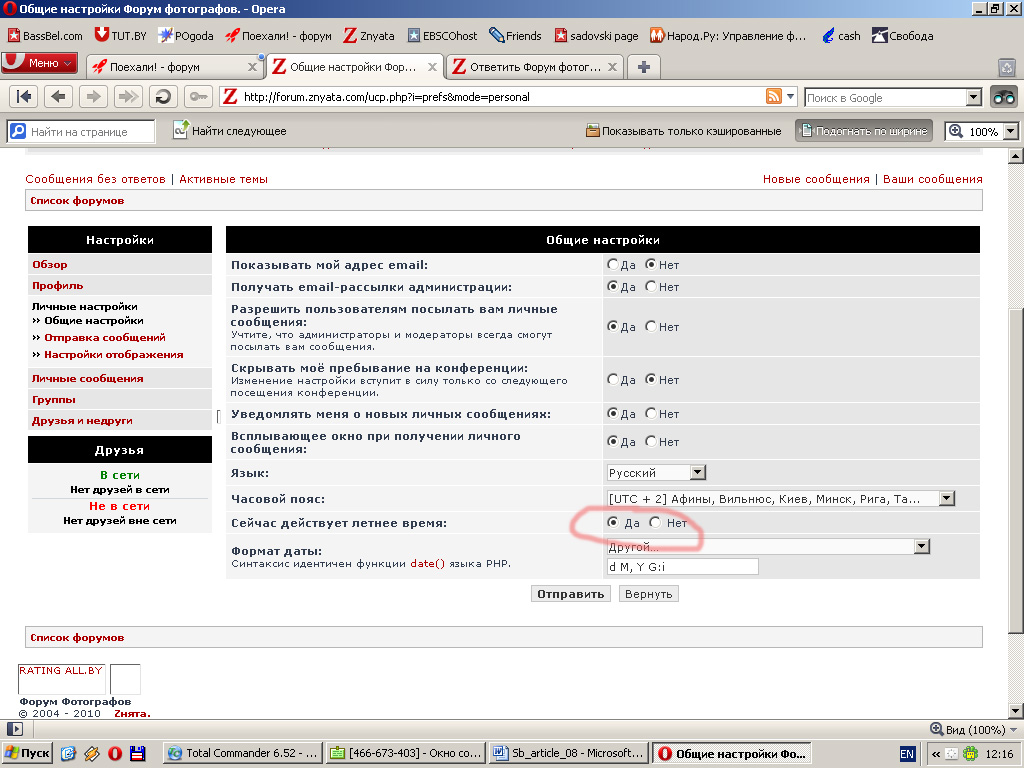Image resolution: width=1024 pixels, height=768 pixels.
Task: Click the date format text field
Action: pyautogui.click(x=682, y=566)
